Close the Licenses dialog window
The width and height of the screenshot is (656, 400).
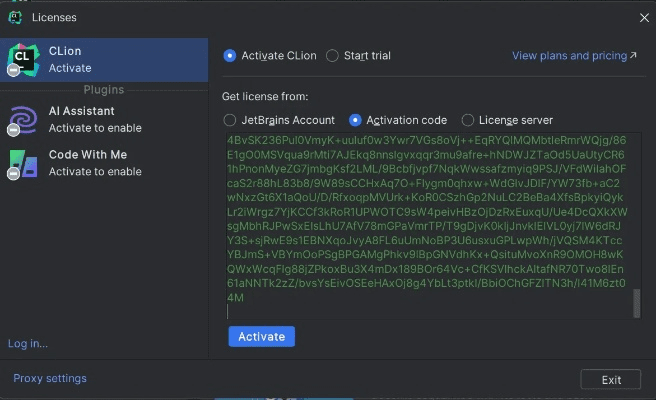click(x=644, y=17)
